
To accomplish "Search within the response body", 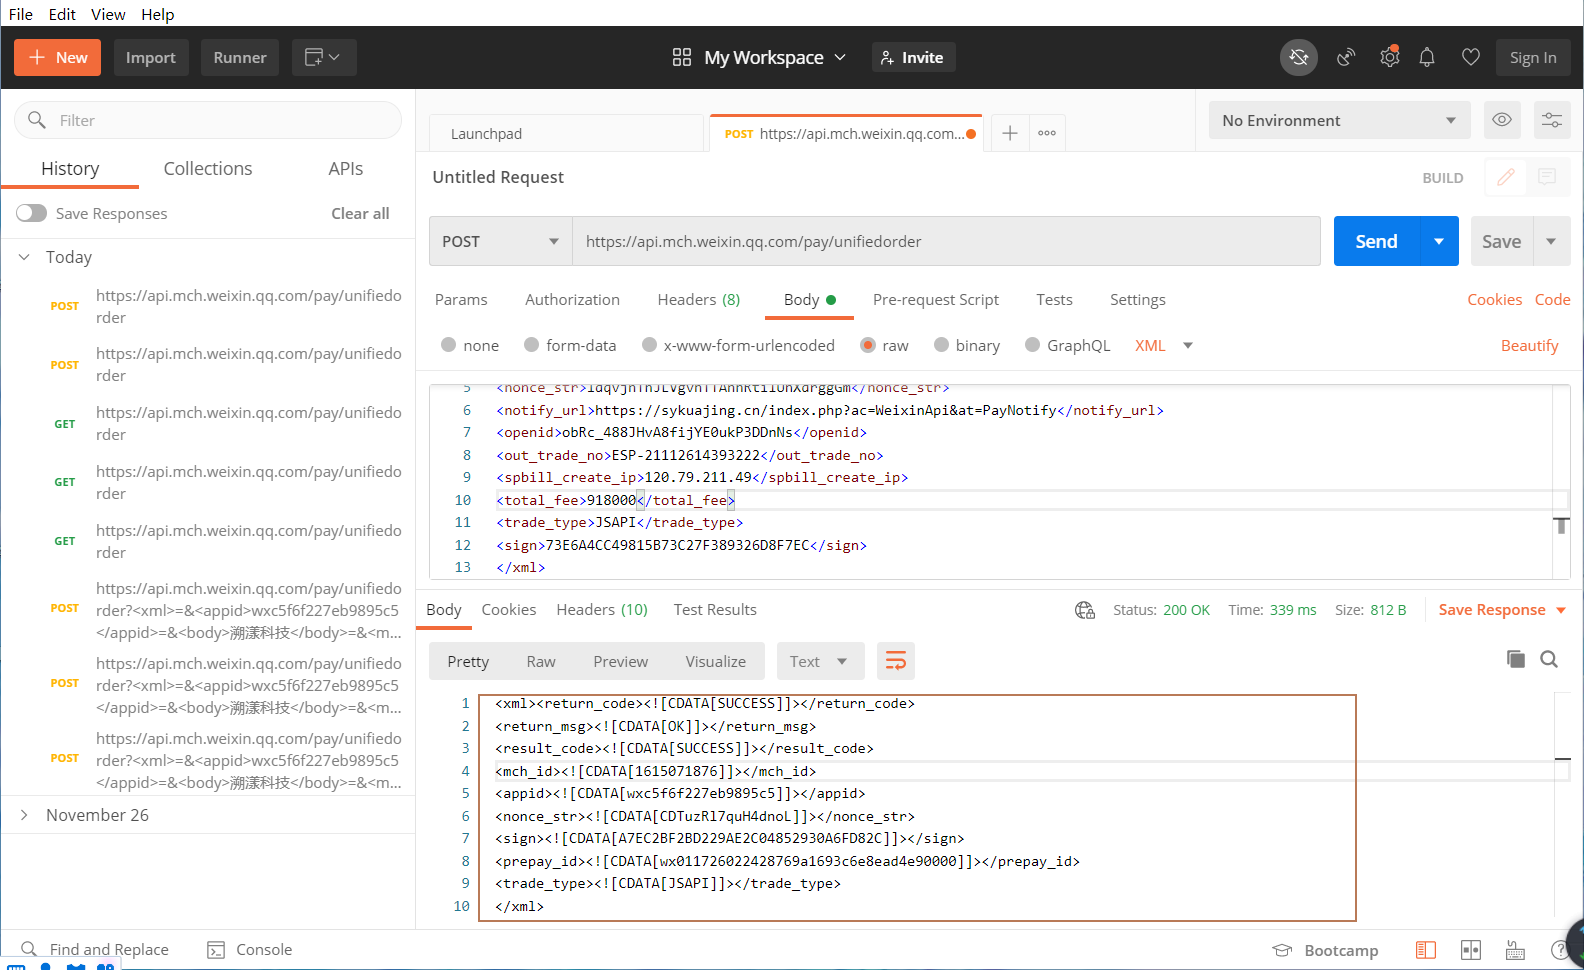I will 1549,659.
